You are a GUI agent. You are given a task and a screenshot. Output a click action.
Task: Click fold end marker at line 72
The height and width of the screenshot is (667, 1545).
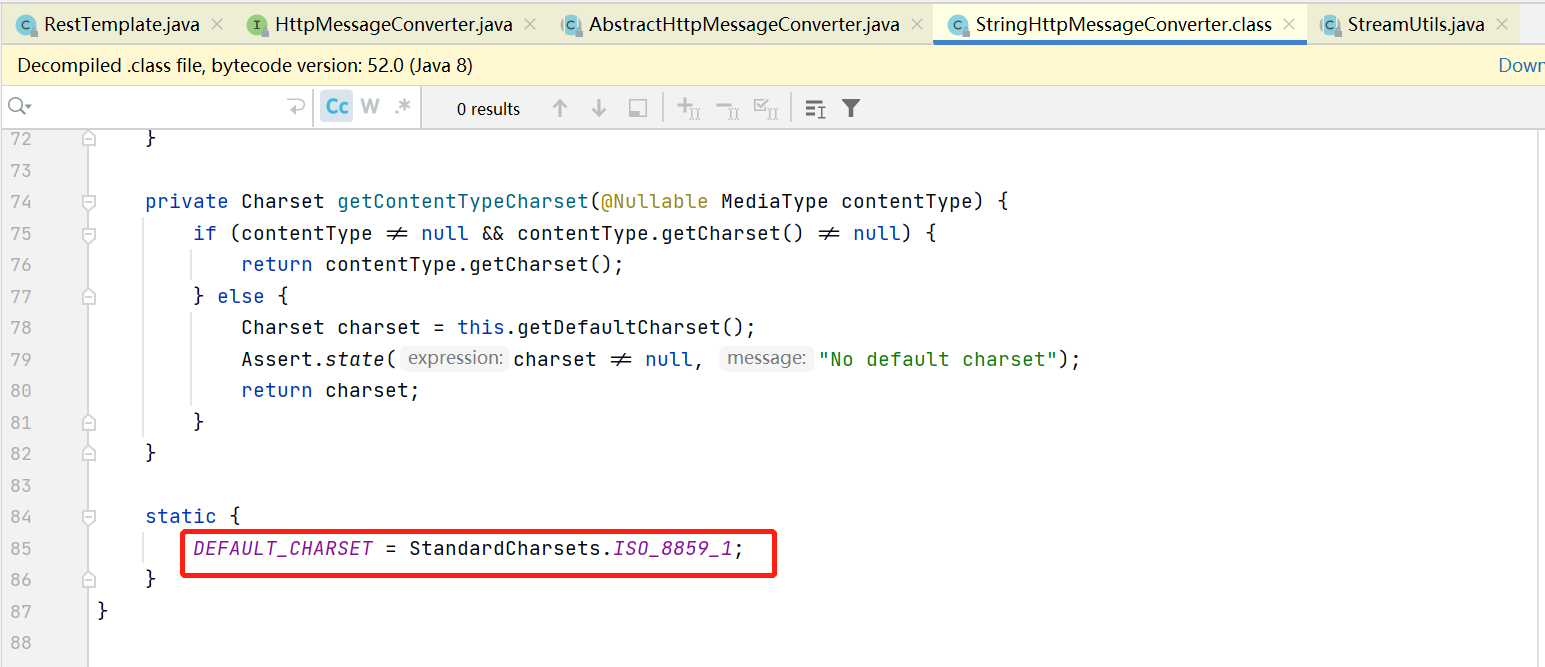click(x=89, y=139)
